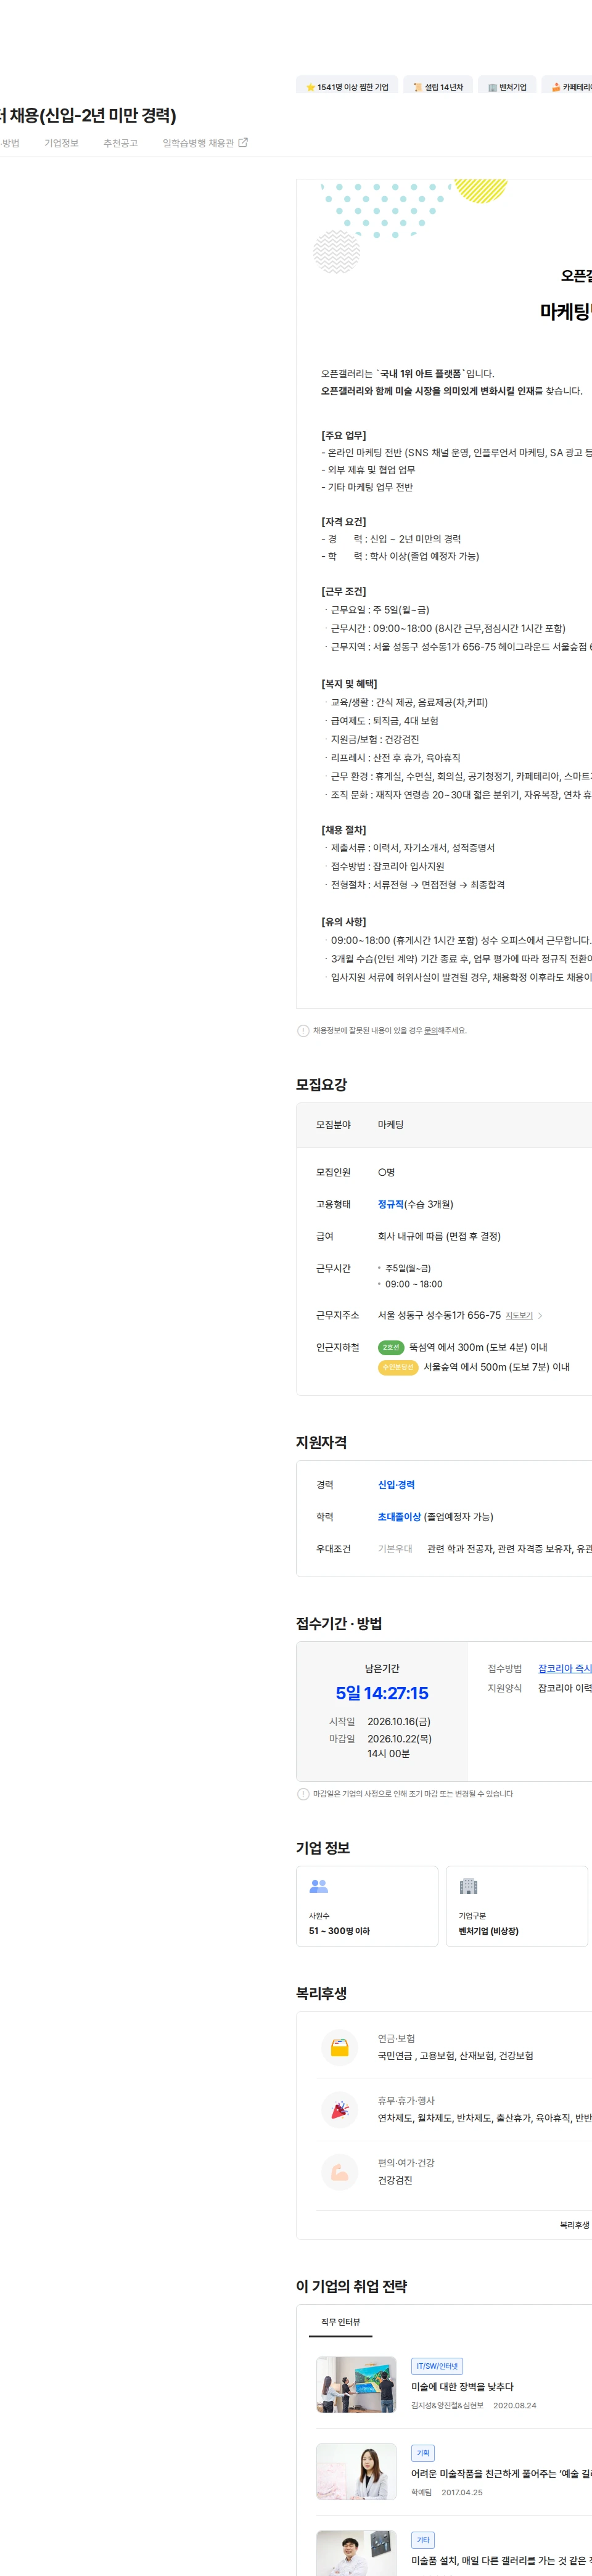
Task: Switch to the 기업정보 tab
Action: coord(61,143)
